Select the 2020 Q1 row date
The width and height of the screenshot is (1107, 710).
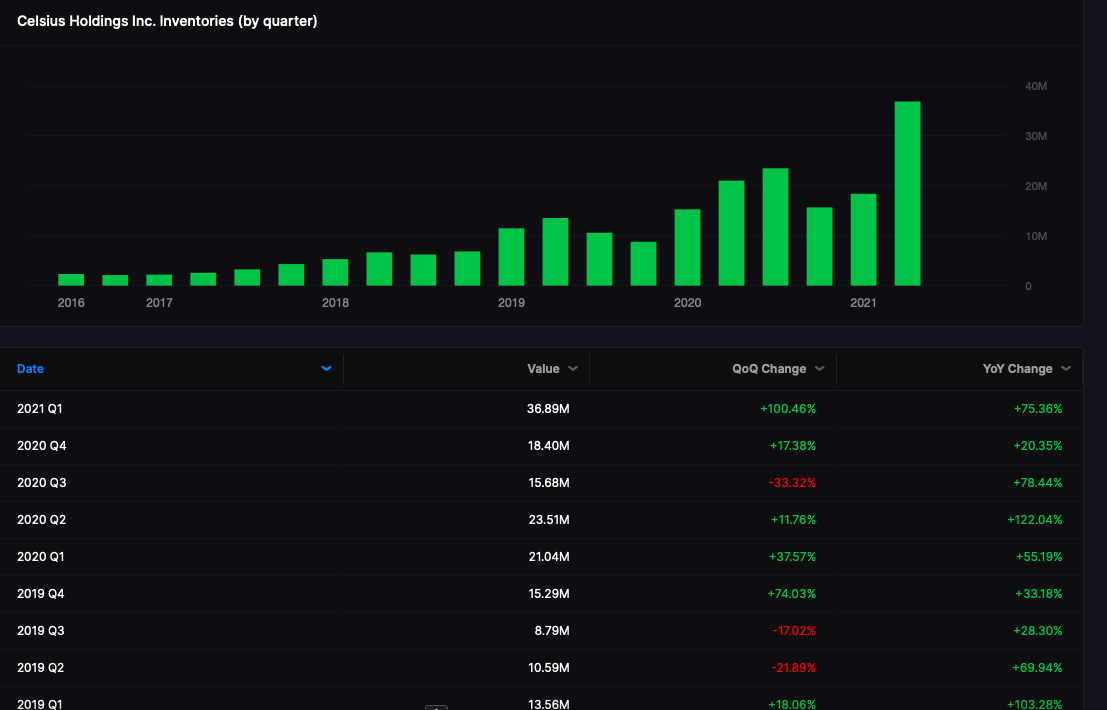(x=40, y=557)
